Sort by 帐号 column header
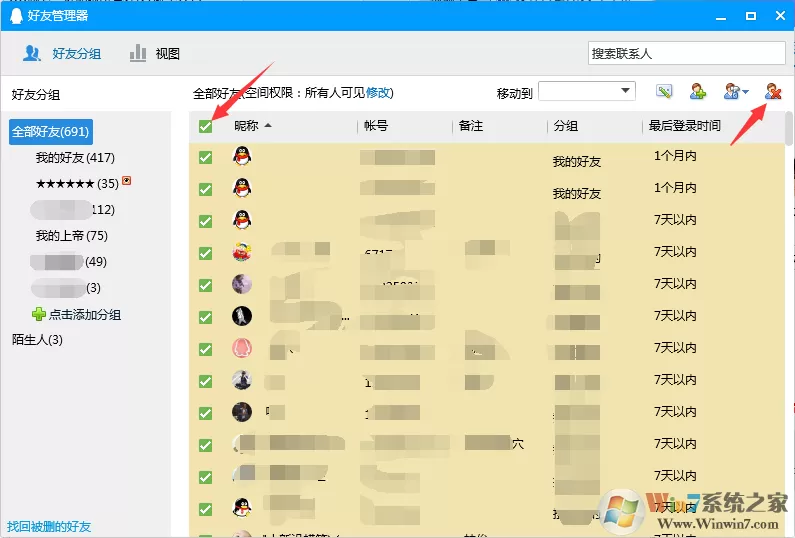 [376, 126]
